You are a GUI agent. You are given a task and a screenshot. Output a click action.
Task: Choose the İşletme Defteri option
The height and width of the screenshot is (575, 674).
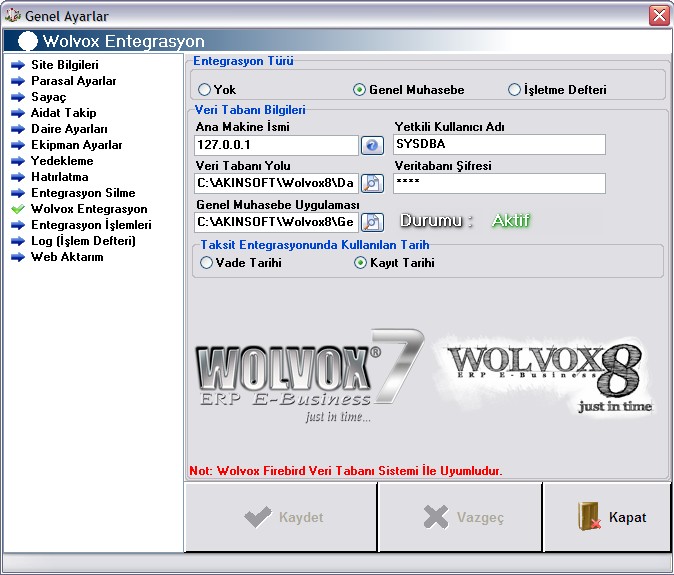pyautogui.click(x=557, y=90)
